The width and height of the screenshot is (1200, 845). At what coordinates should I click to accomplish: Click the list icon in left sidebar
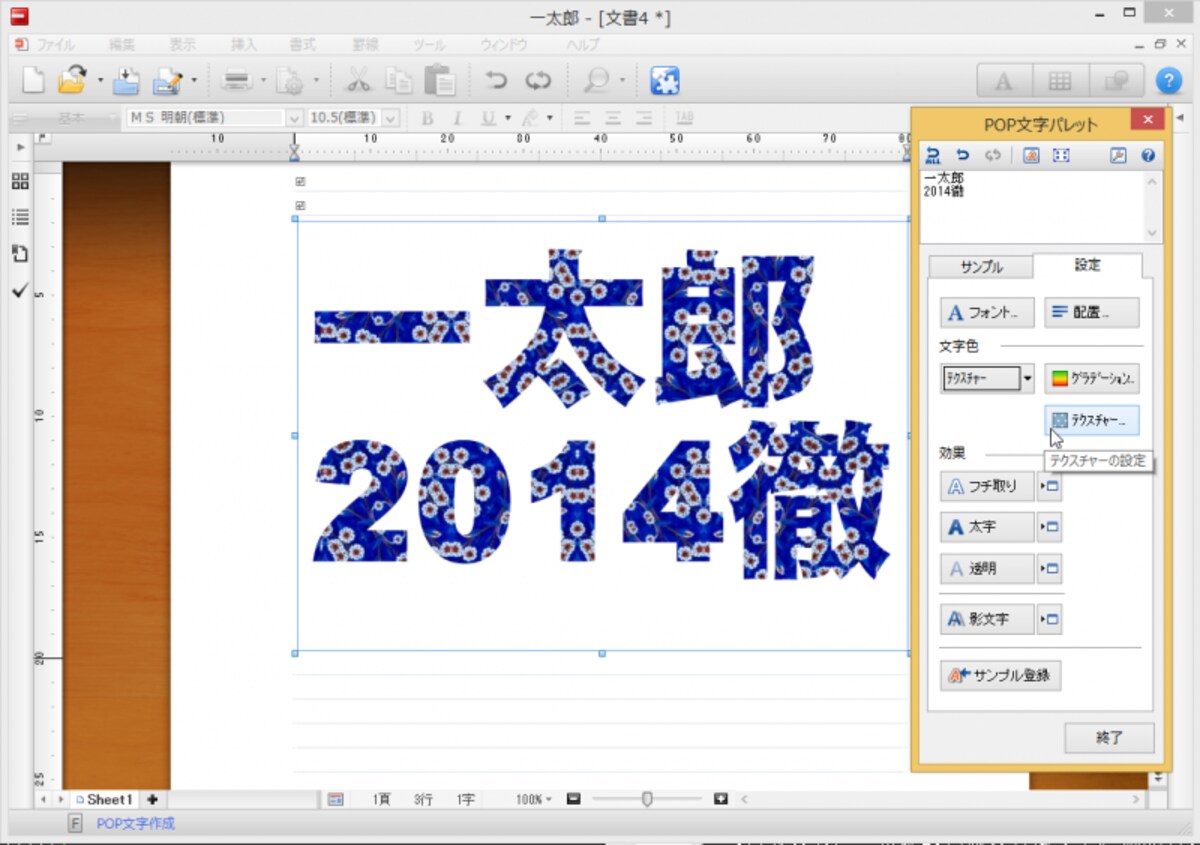tap(19, 217)
